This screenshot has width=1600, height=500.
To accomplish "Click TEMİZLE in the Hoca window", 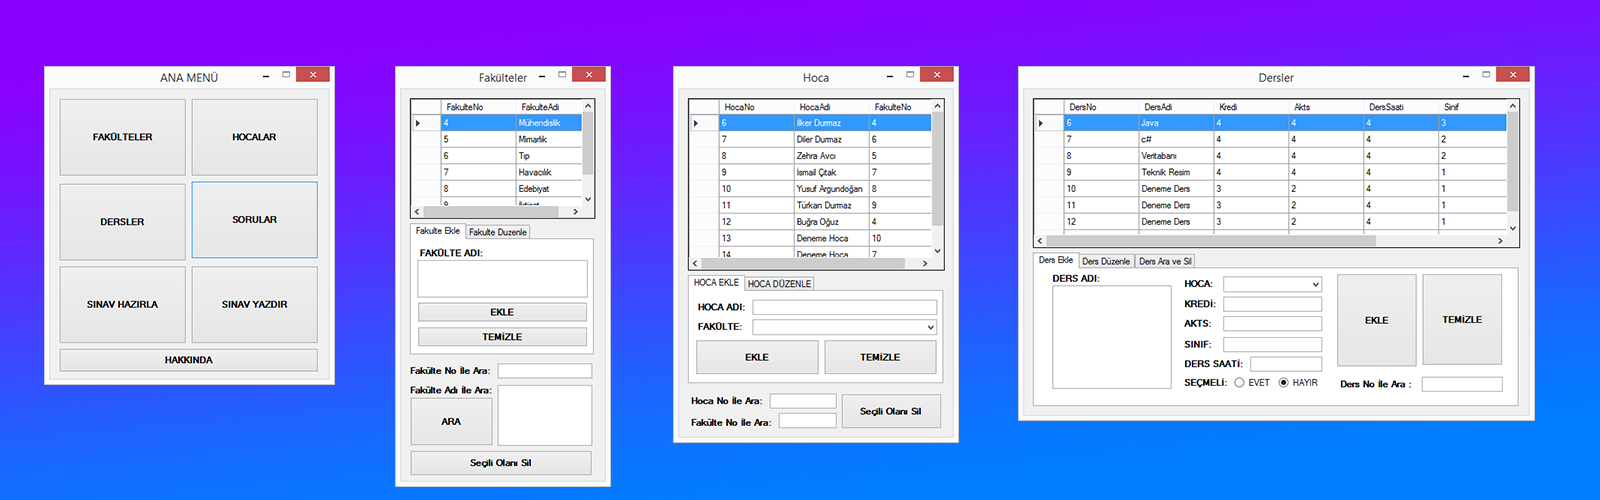I will pyautogui.click(x=880, y=357).
